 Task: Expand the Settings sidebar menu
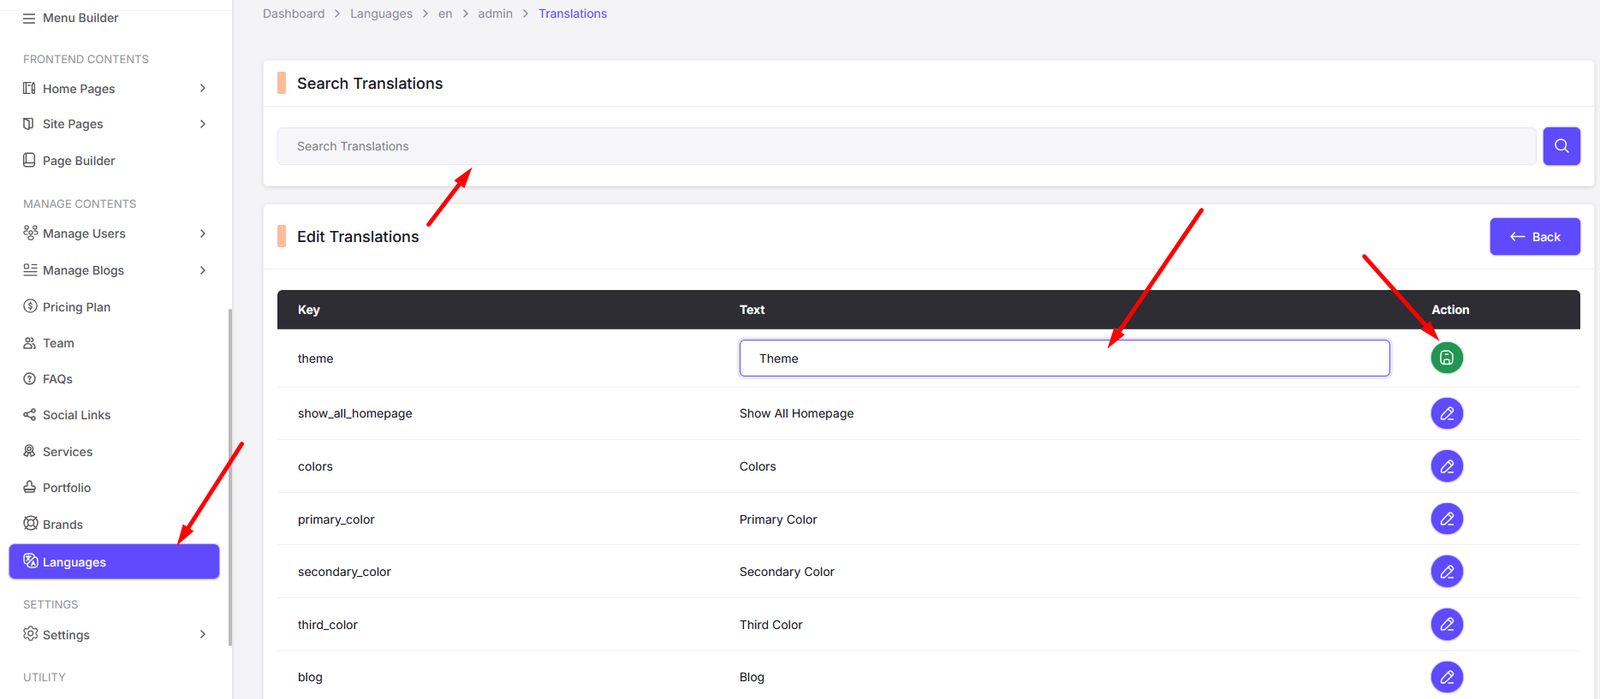[203, 635]
